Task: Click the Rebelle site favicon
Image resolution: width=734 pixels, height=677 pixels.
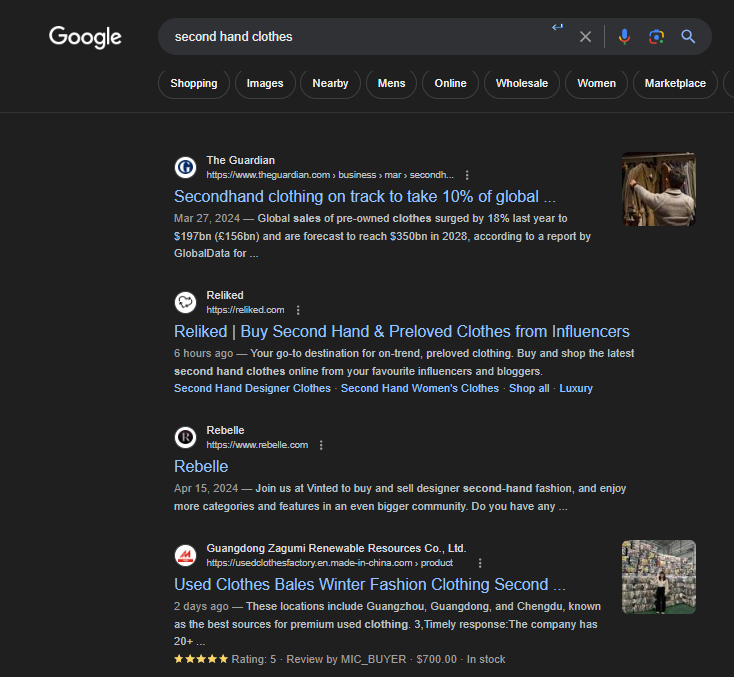Action: 185,437
